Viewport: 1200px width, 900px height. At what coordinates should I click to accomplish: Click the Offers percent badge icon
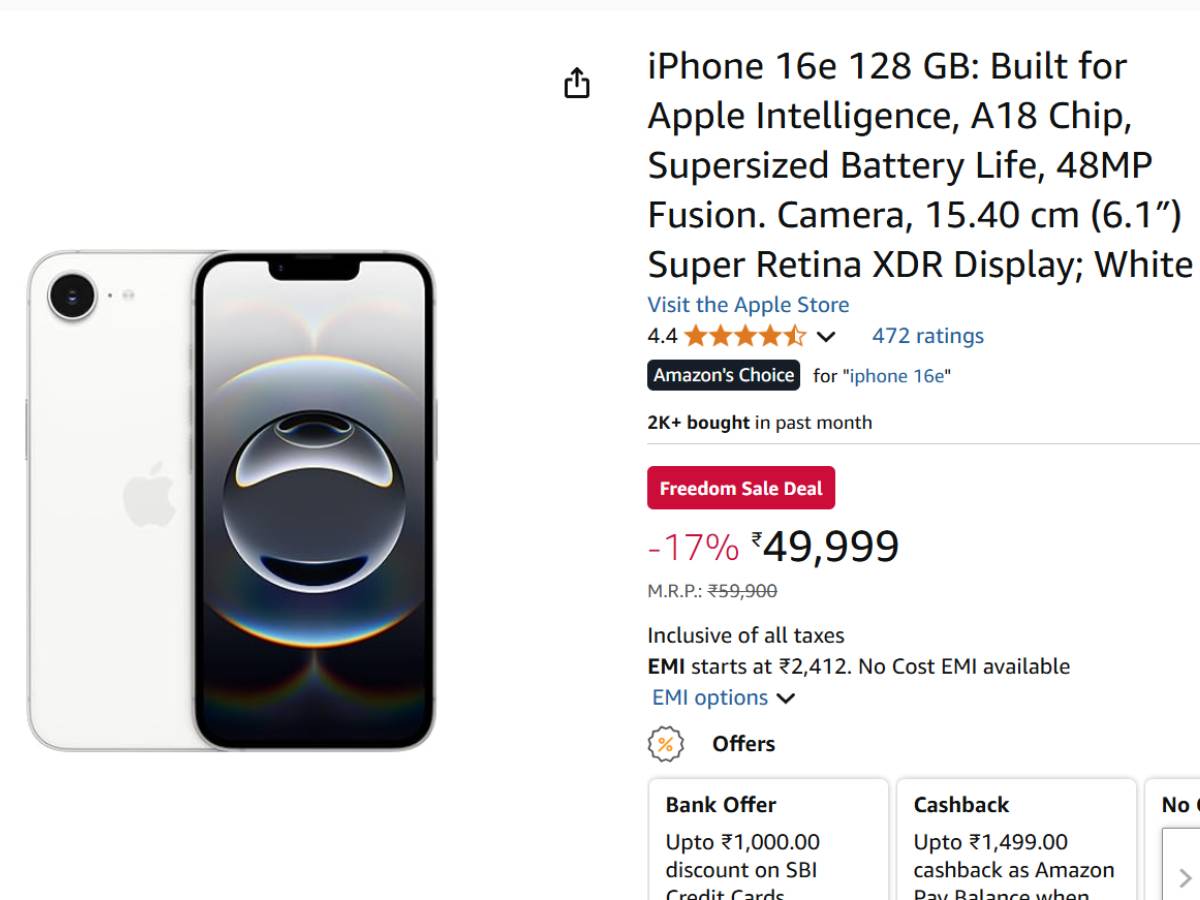tap(666, 744)
